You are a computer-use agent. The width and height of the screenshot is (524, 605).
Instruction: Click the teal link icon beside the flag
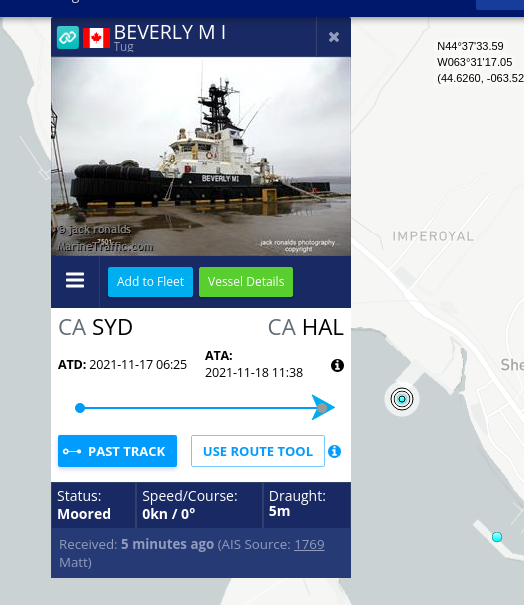coord(68,37)
